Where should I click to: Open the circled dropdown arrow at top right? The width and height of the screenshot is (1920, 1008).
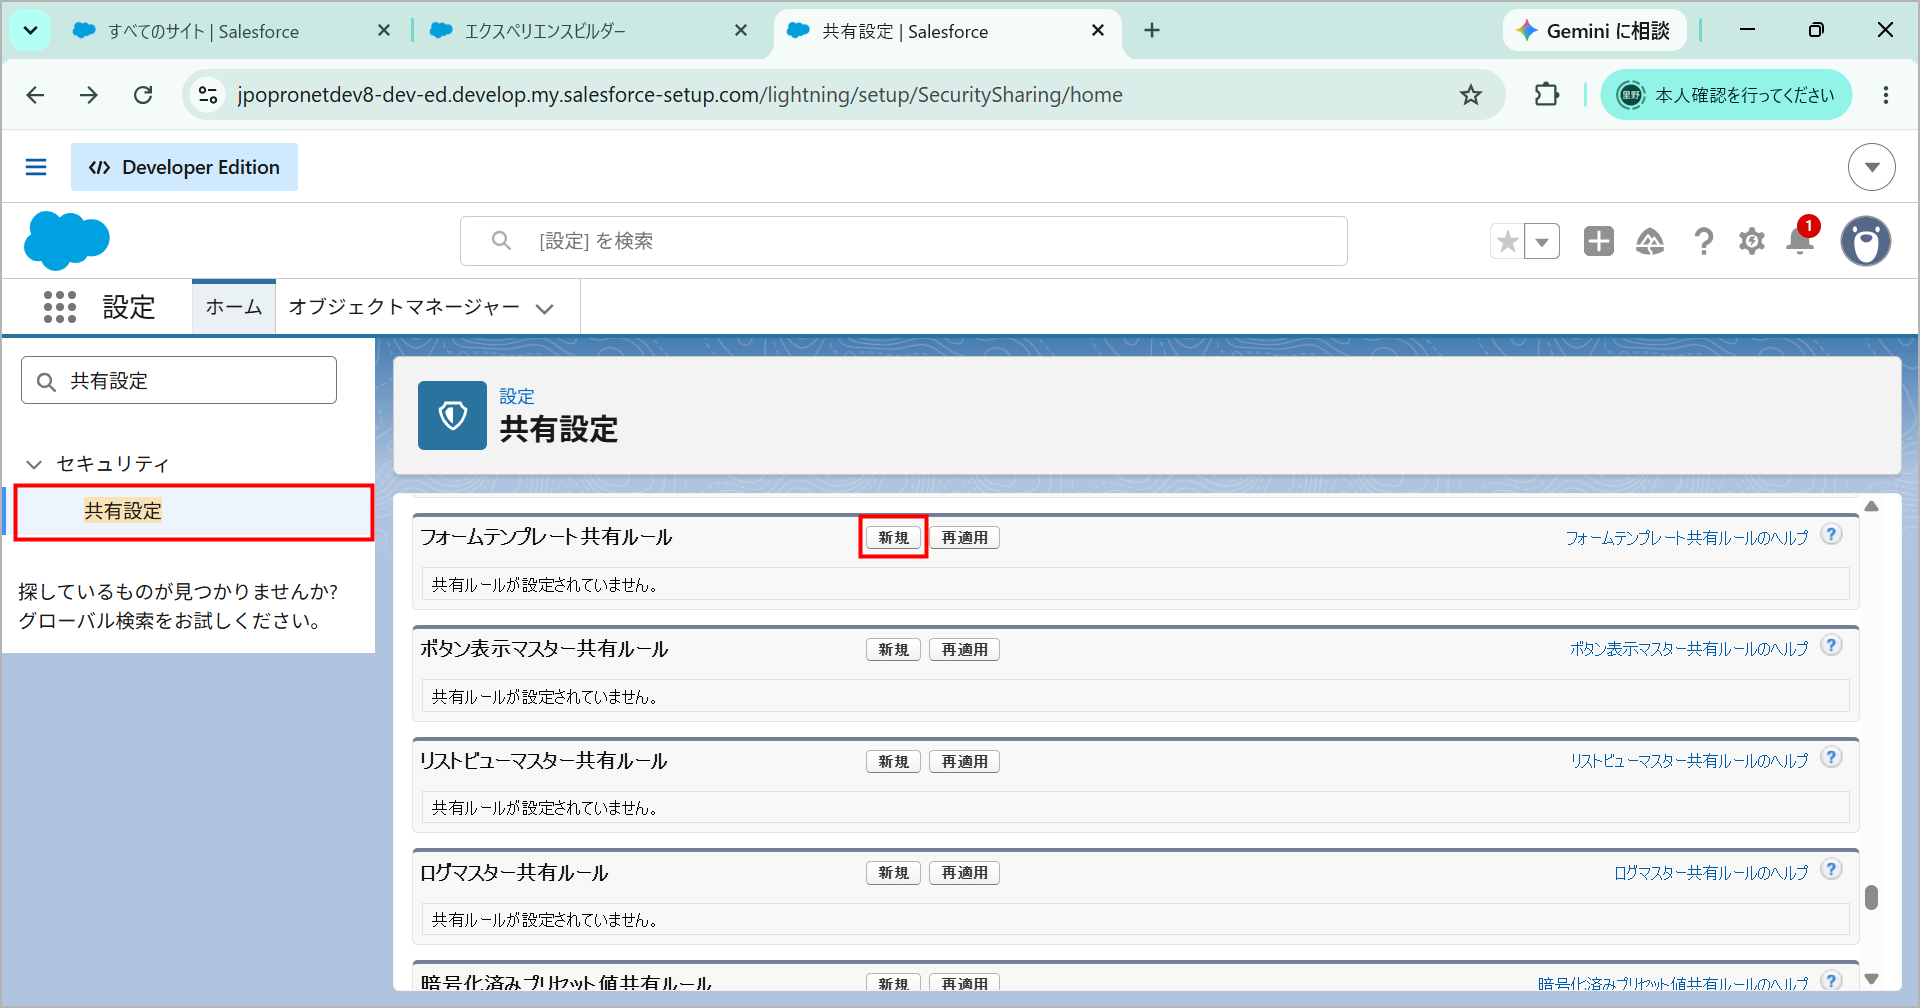point(1871,167)
